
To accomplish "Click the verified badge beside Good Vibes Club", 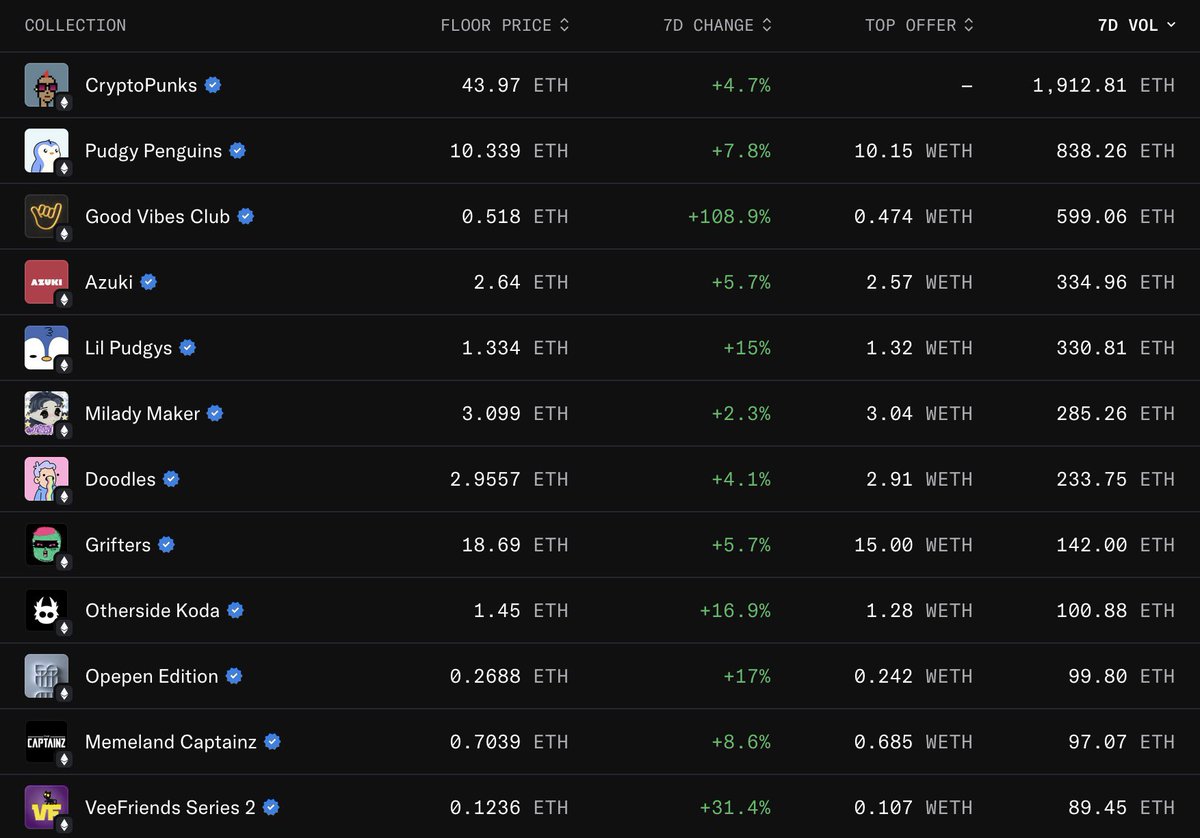I will pos(246,216).
